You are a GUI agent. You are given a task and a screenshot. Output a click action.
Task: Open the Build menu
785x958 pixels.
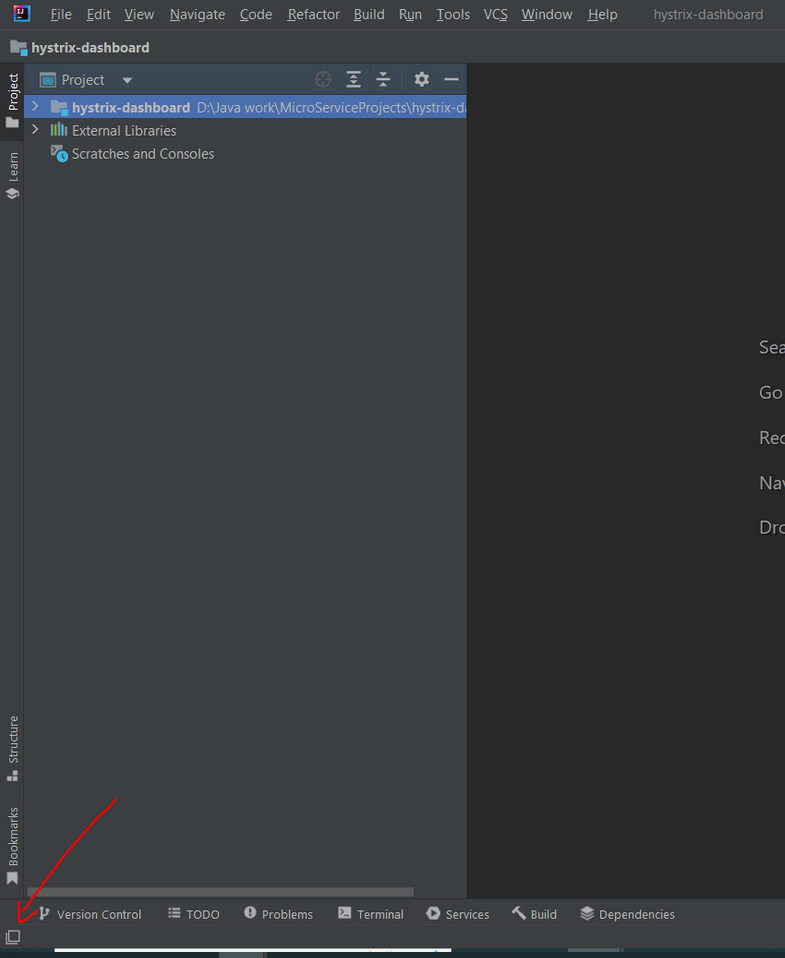tap(369, 14)
